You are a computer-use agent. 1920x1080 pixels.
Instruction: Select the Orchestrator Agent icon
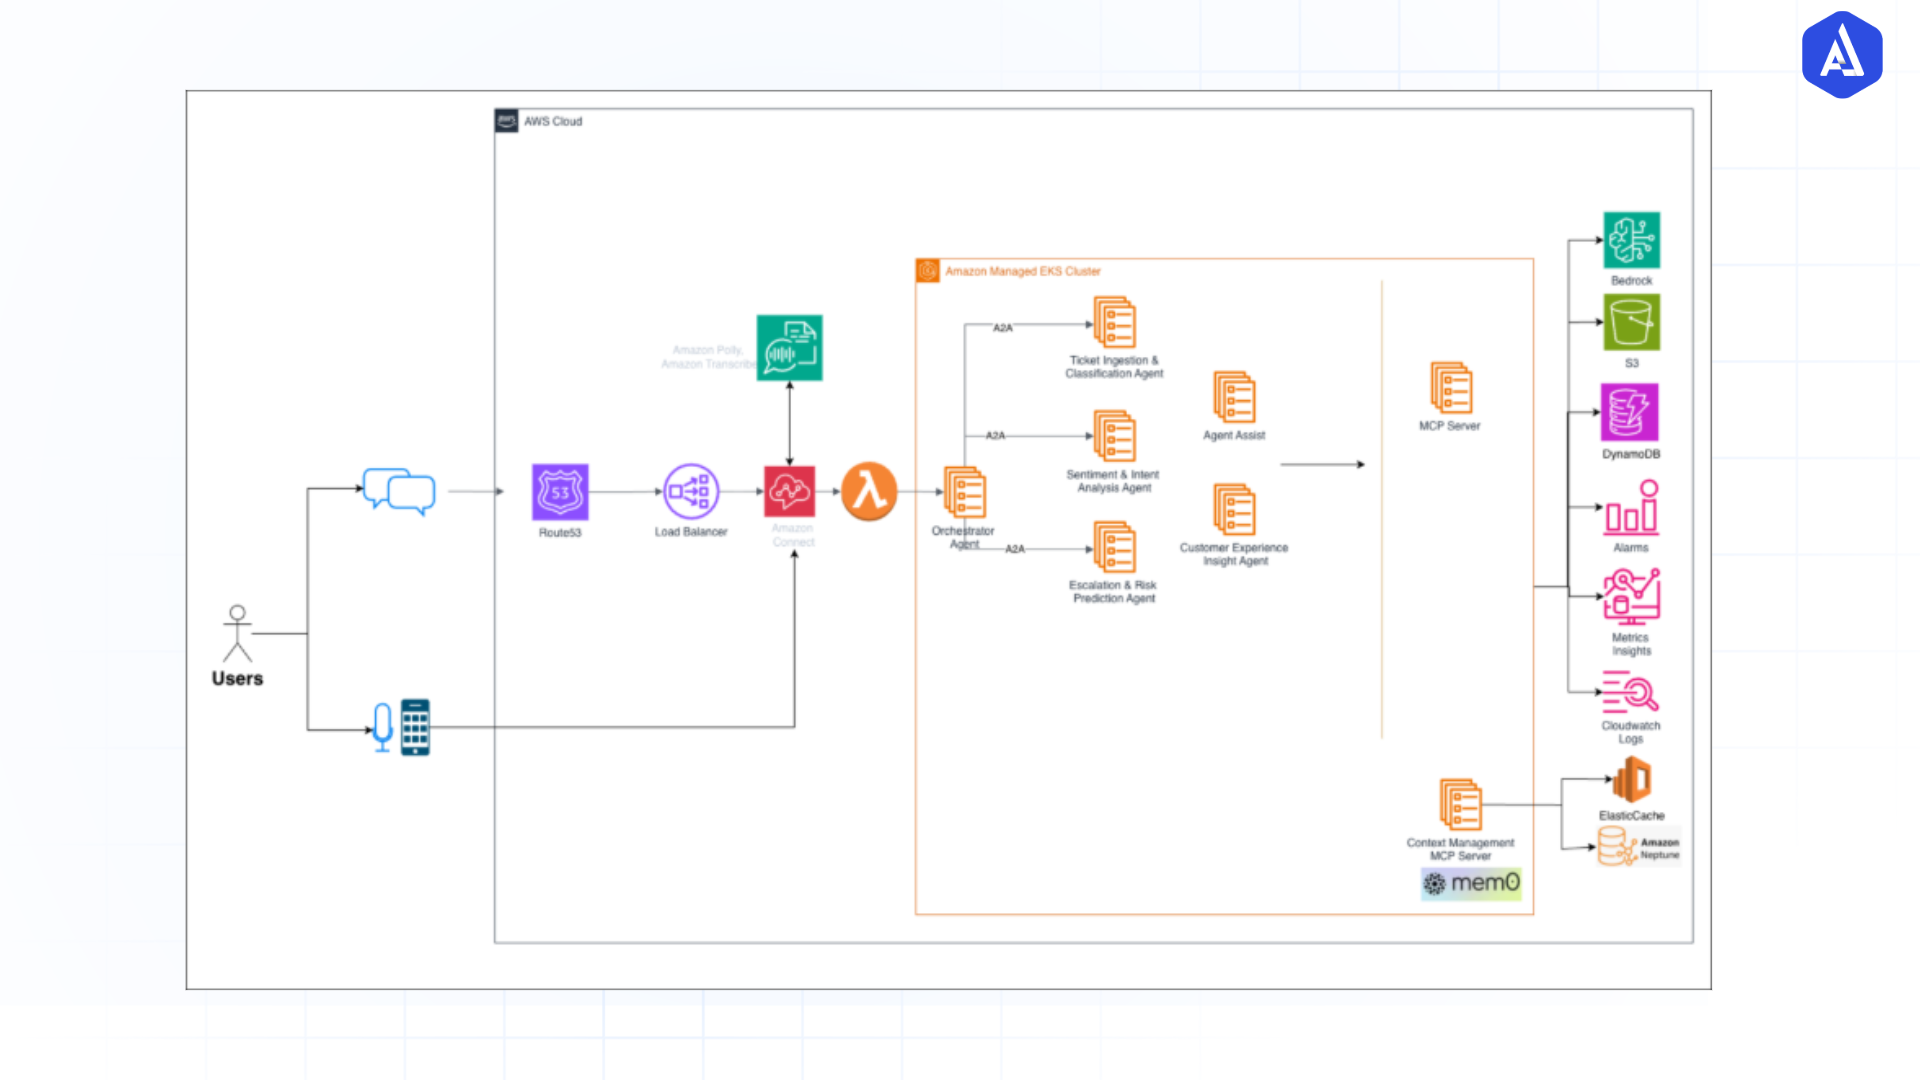[965, 493]
